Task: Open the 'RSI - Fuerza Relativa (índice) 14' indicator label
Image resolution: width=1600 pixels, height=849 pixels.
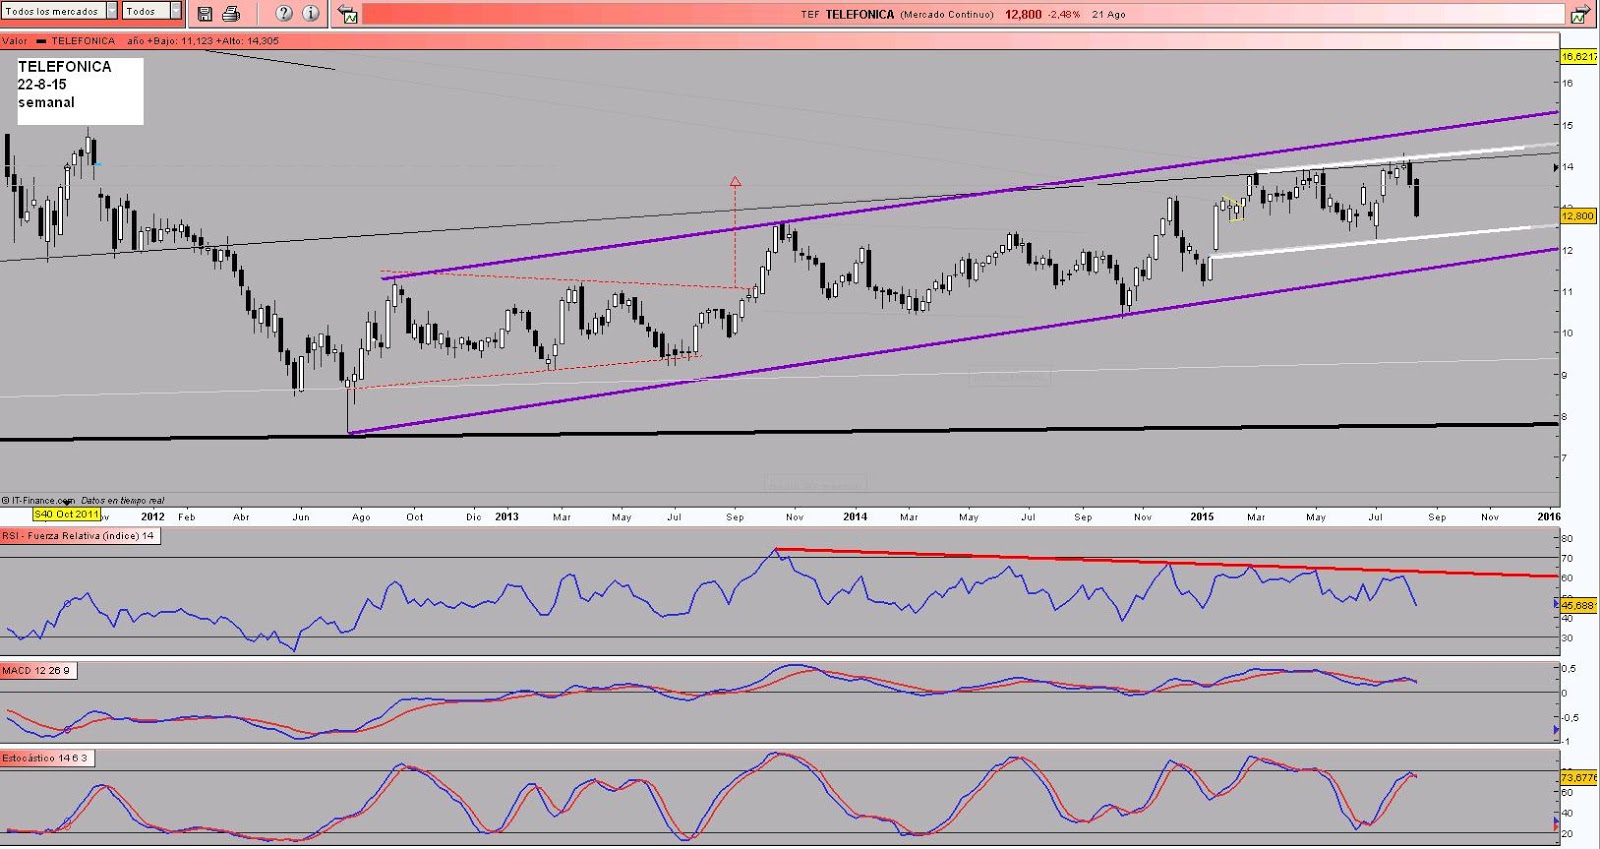Action: 80,536
